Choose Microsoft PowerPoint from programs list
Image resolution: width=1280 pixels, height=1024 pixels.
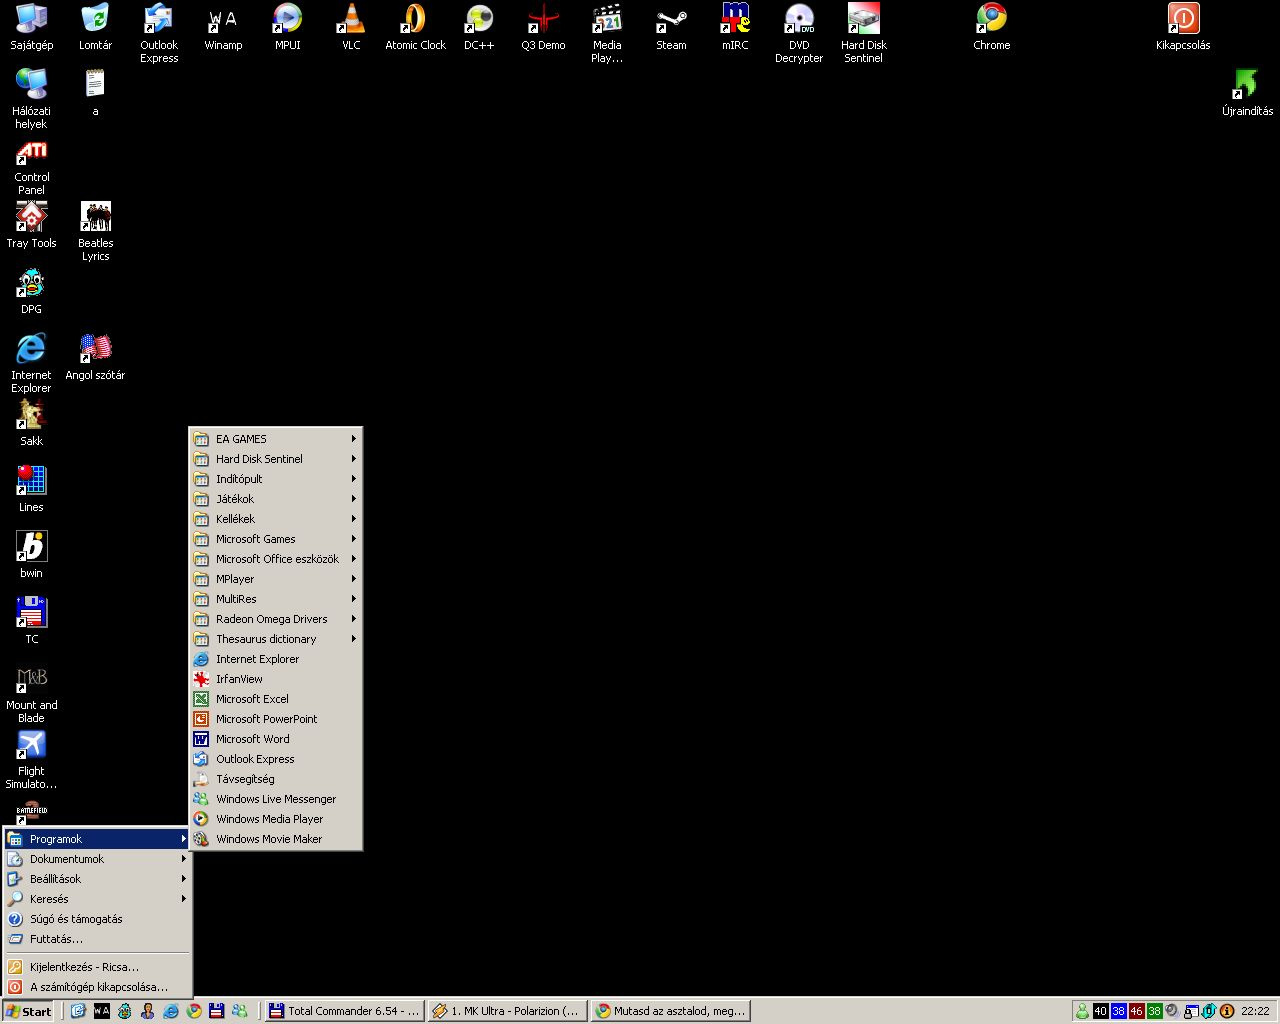[275, 719]
